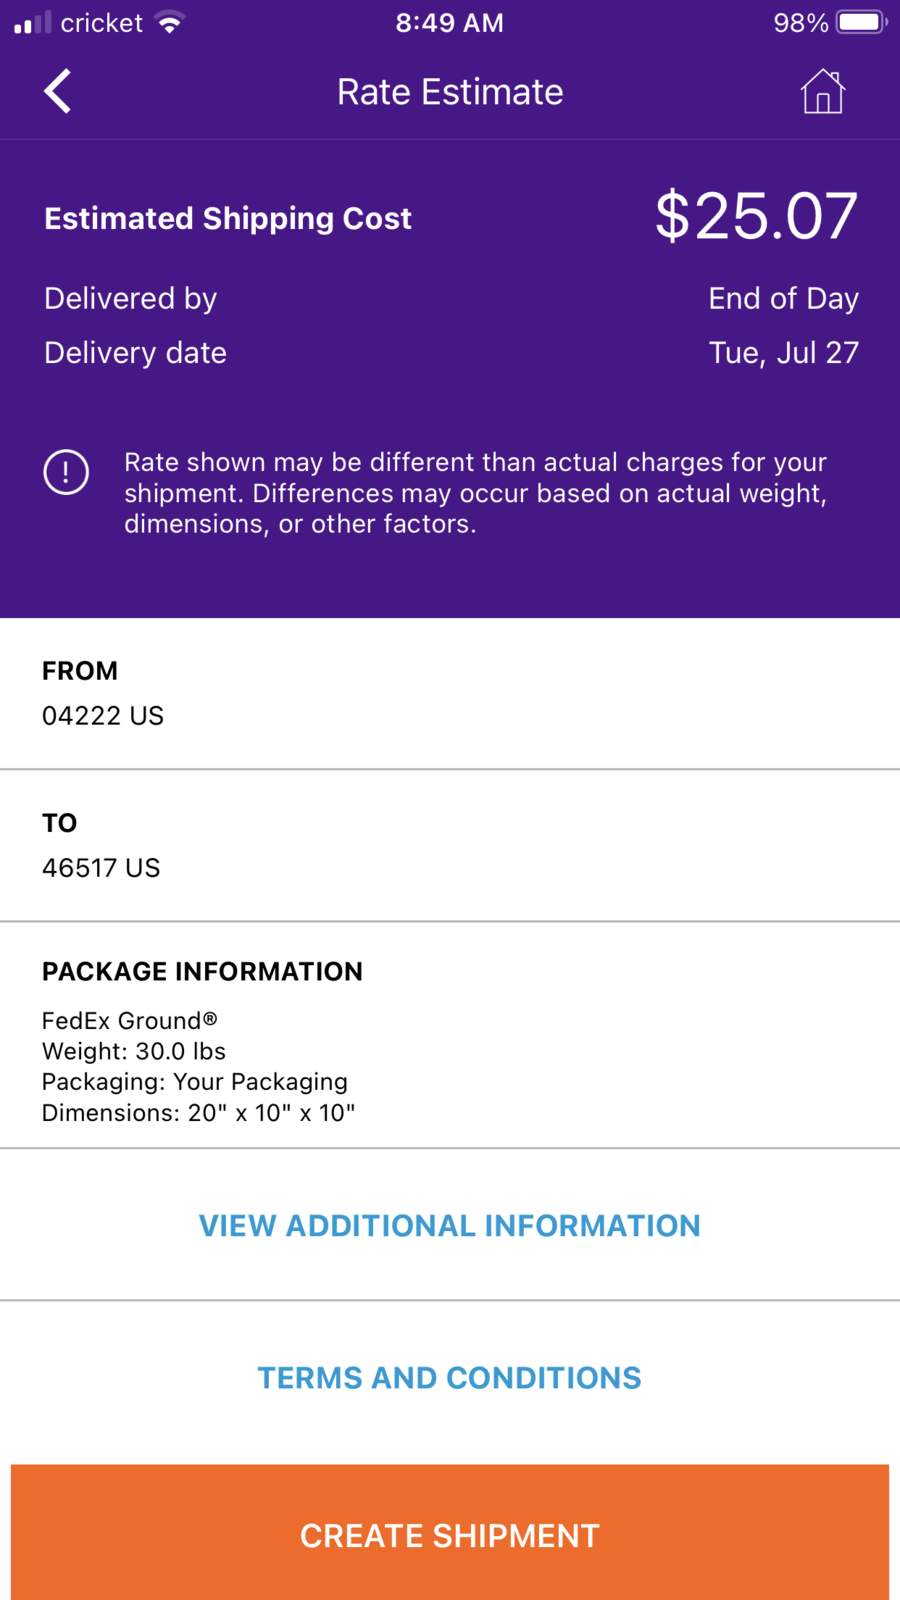Tap the exclamation info icon
This screenshot has width=900, height=1600.
click(x=66, y=472)
